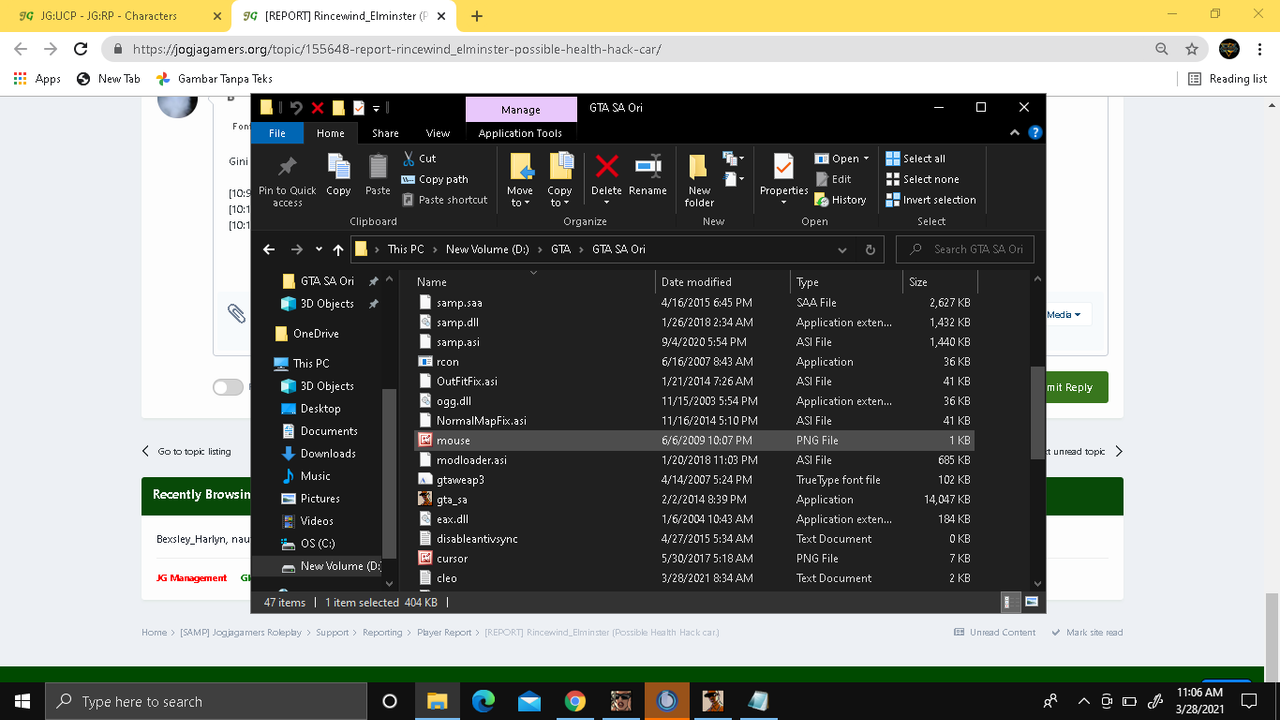Click Invert selection in the ribbon
The height and width of the screenshot is (720, 1280).
click(930, 200)
